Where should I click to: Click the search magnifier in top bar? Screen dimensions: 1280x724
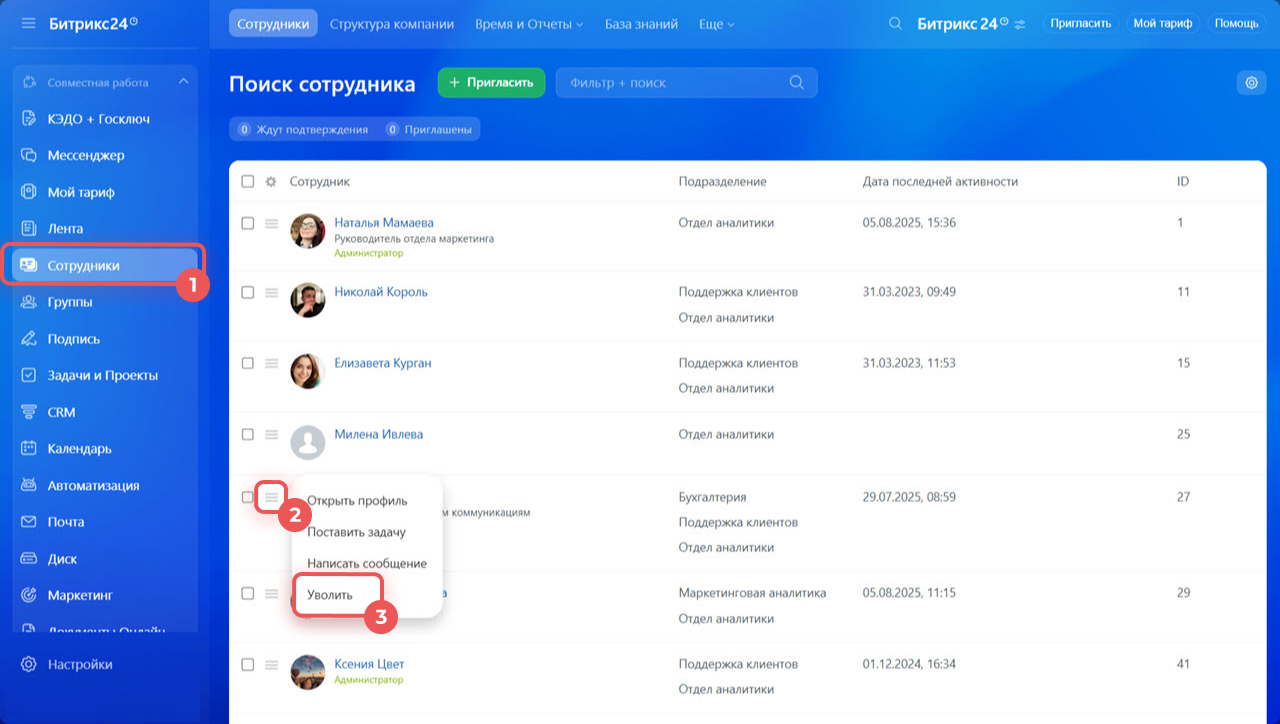895,23
